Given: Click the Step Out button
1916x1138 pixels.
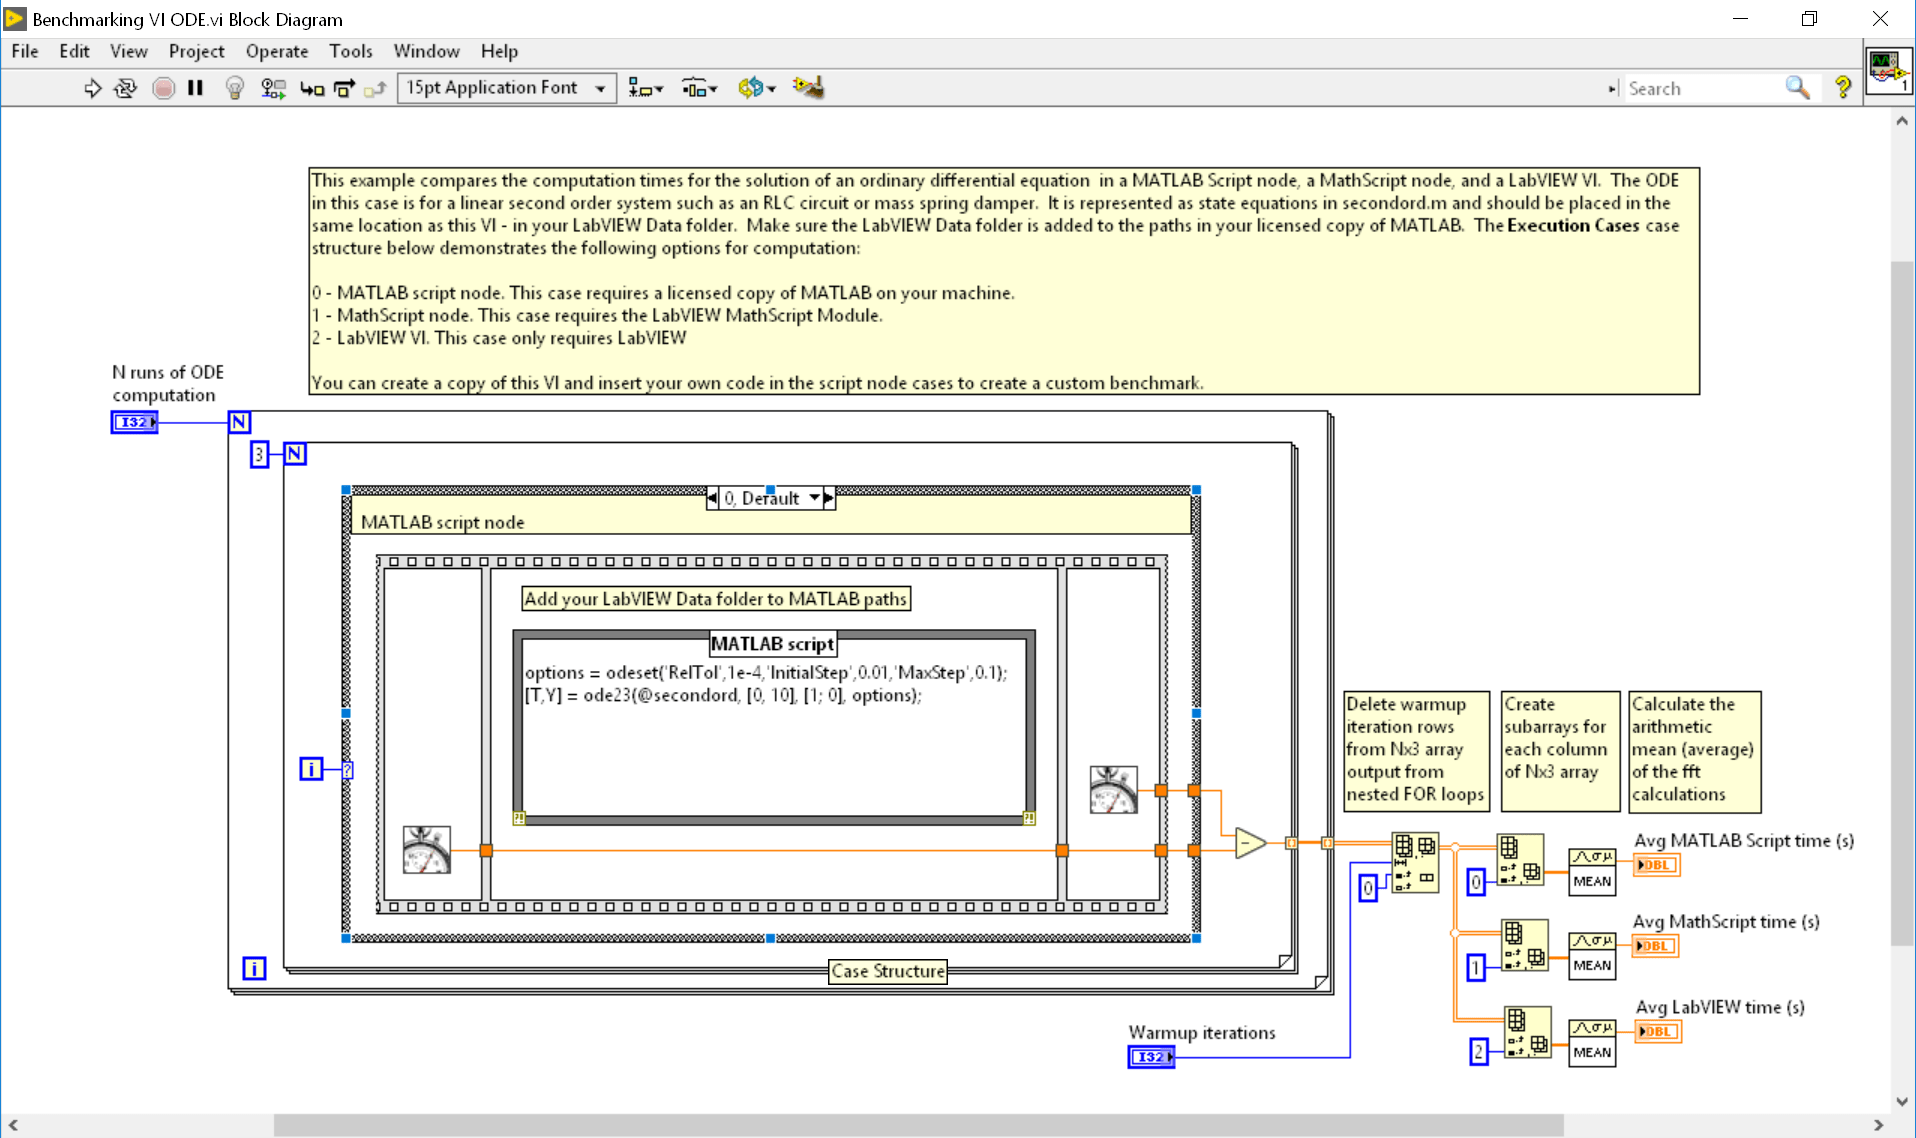Looking at the screenshot, I should pos(375,89).
